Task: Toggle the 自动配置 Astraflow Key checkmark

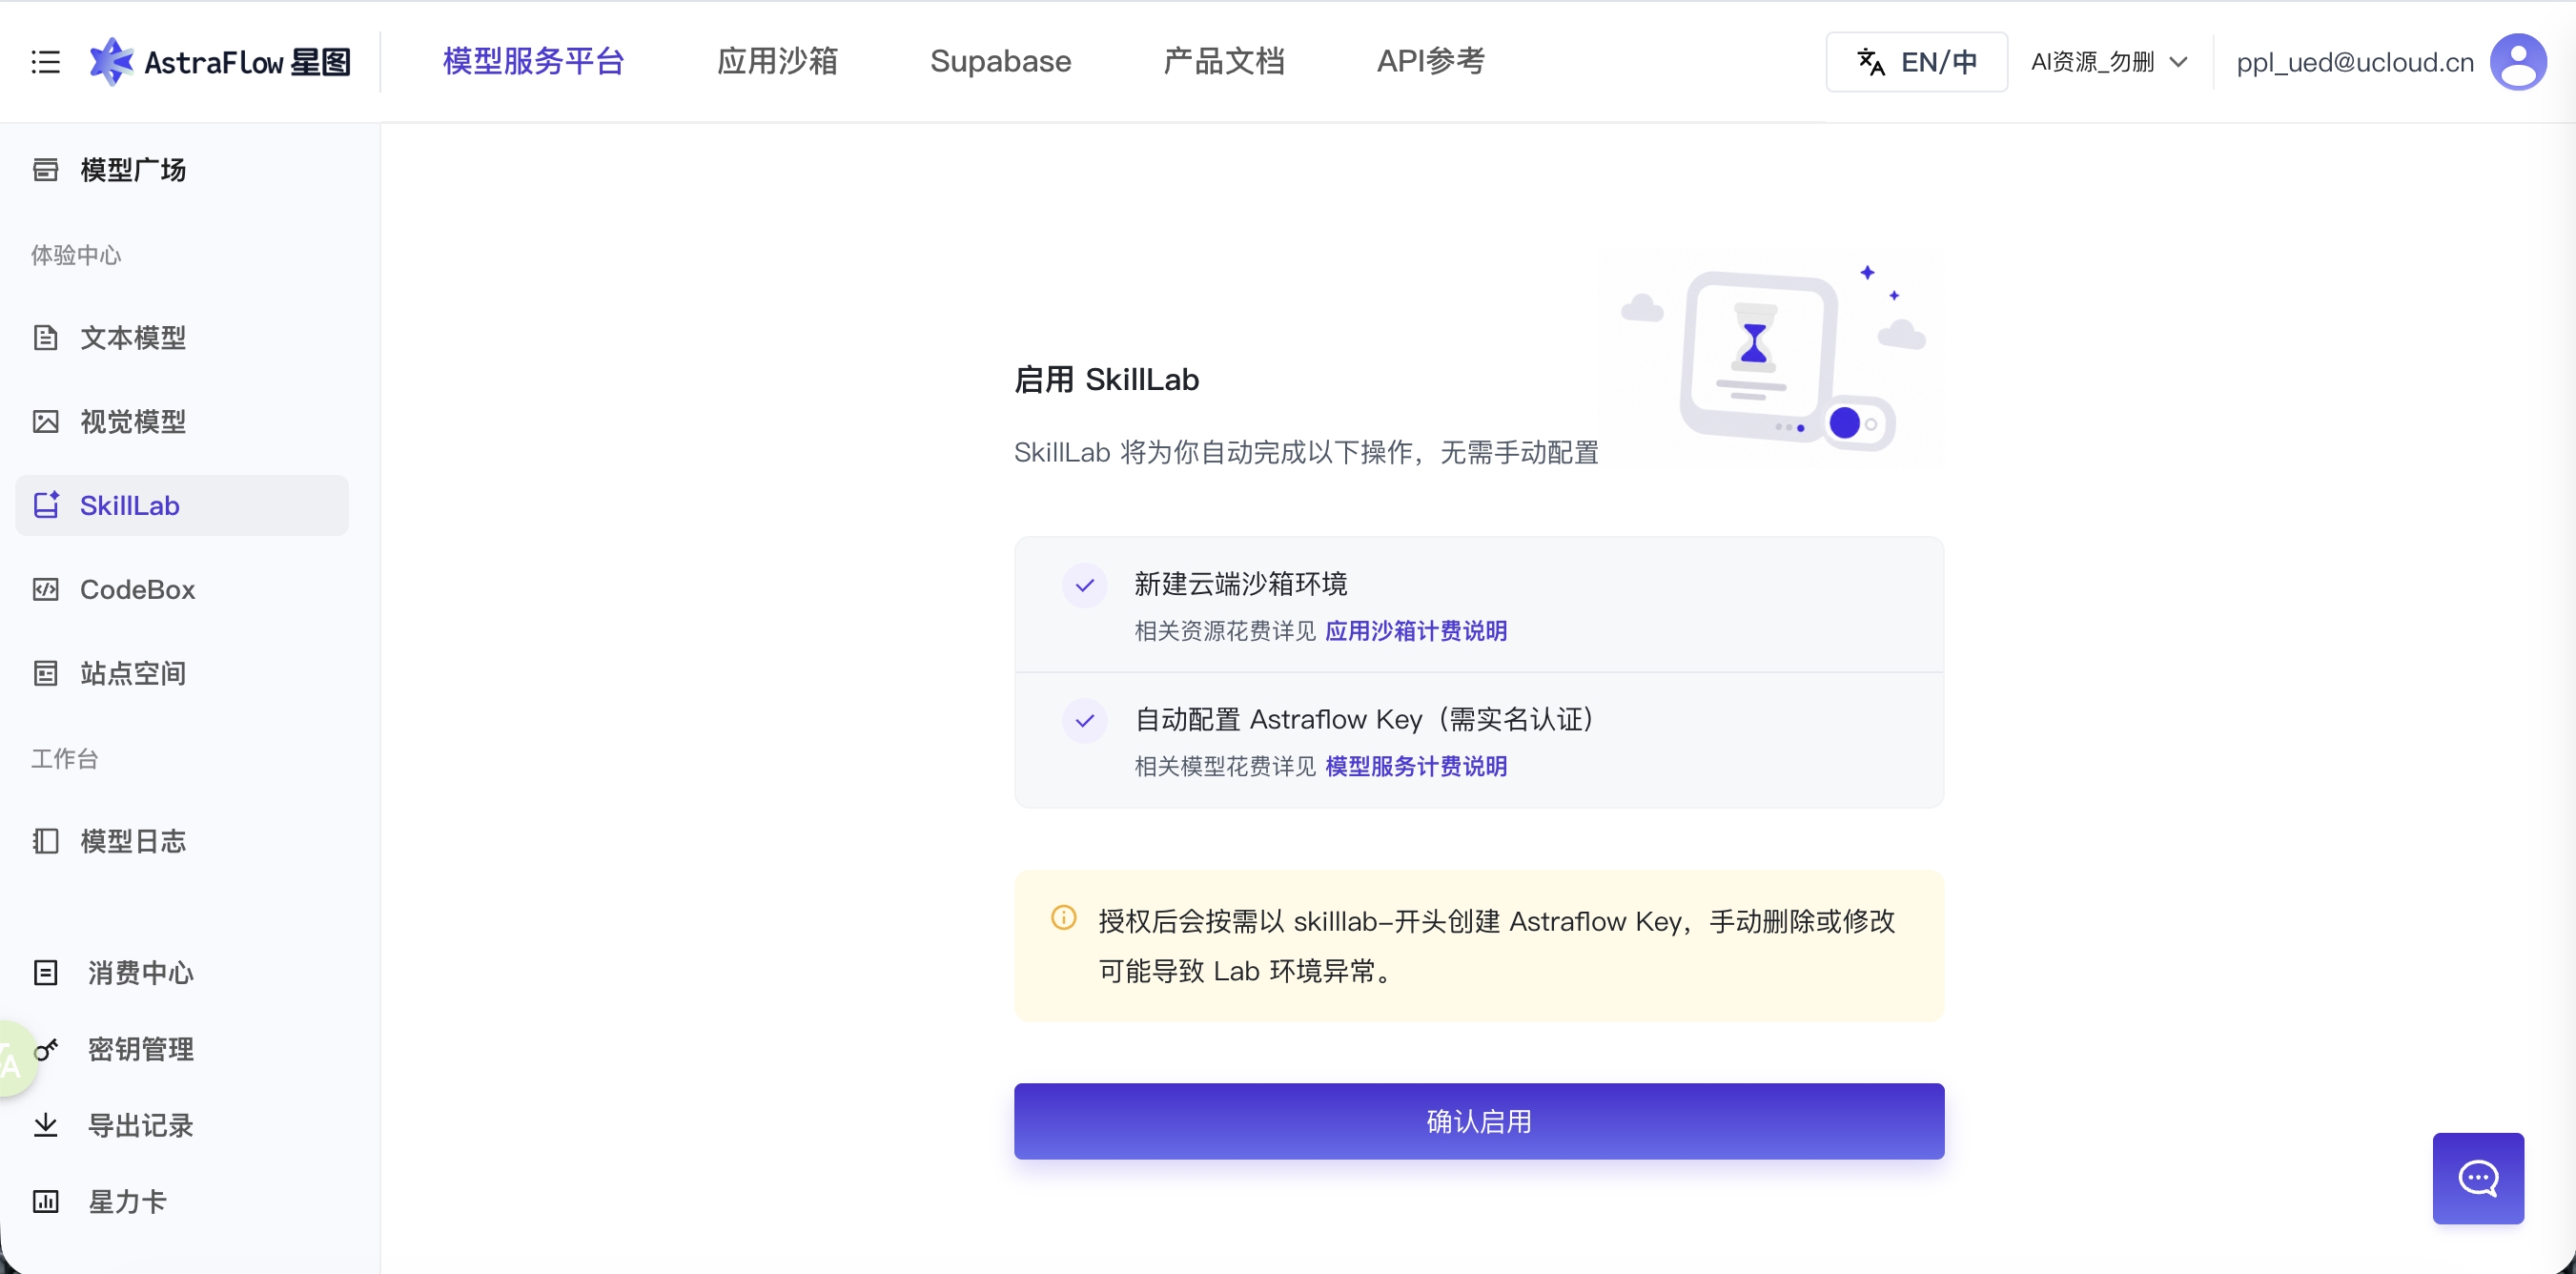Action: [1085, 720]
